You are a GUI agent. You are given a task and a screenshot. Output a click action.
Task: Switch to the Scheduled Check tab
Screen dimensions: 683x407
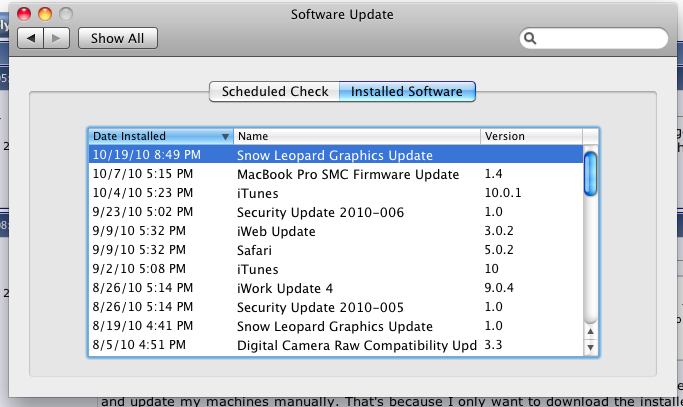274,92
